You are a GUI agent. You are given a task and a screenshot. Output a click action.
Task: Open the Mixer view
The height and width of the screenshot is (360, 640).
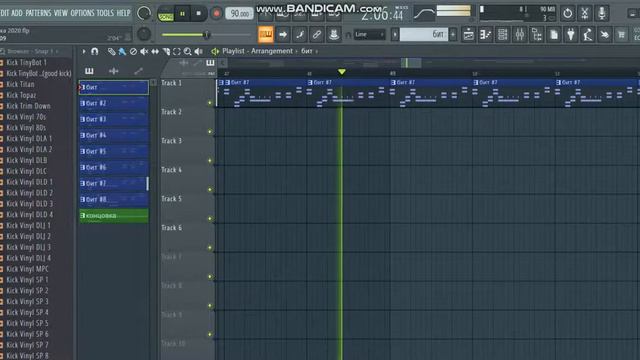point(520,35)
